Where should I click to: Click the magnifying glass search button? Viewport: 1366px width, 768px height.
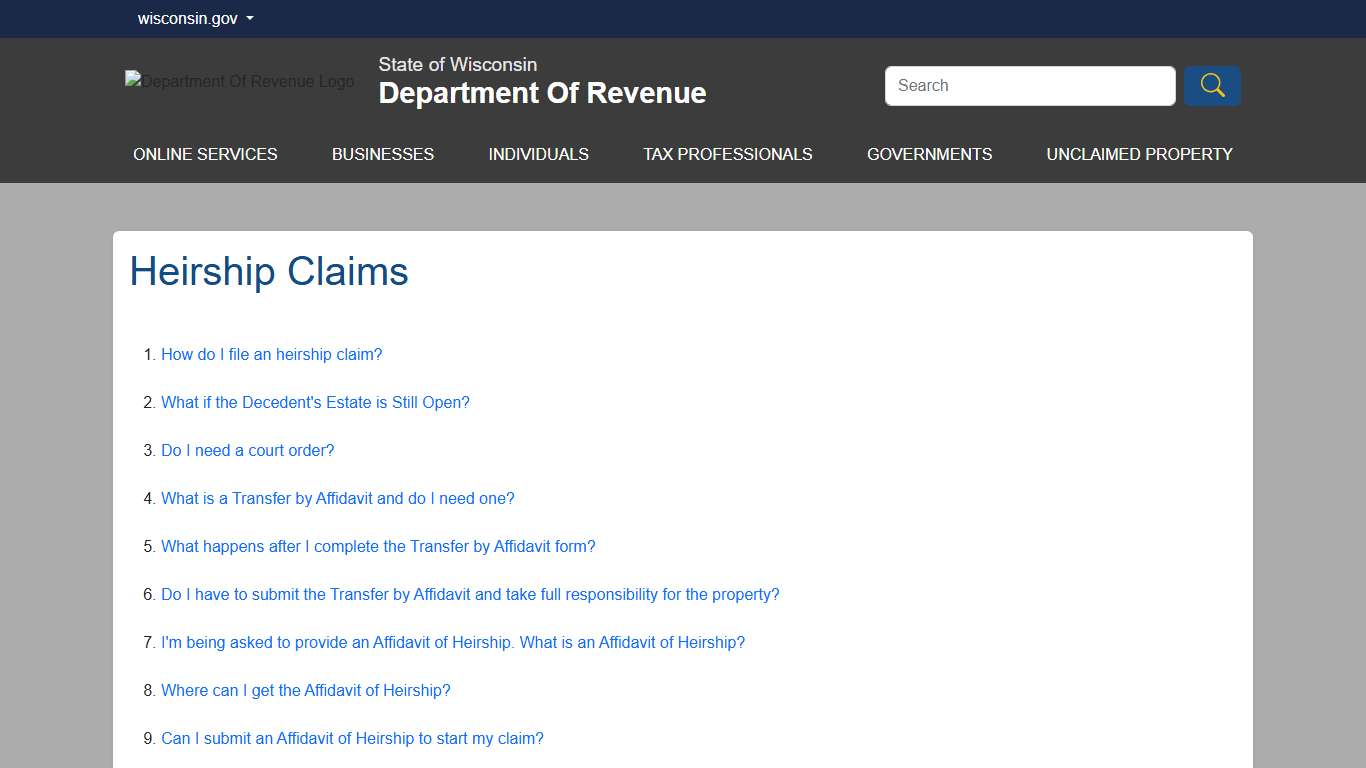click(1212, 86)
